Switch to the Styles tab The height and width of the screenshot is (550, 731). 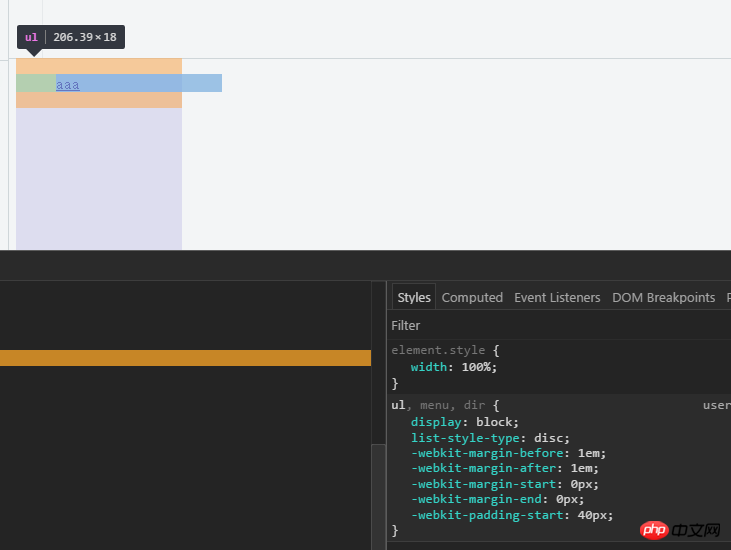(x=413, y=297)
